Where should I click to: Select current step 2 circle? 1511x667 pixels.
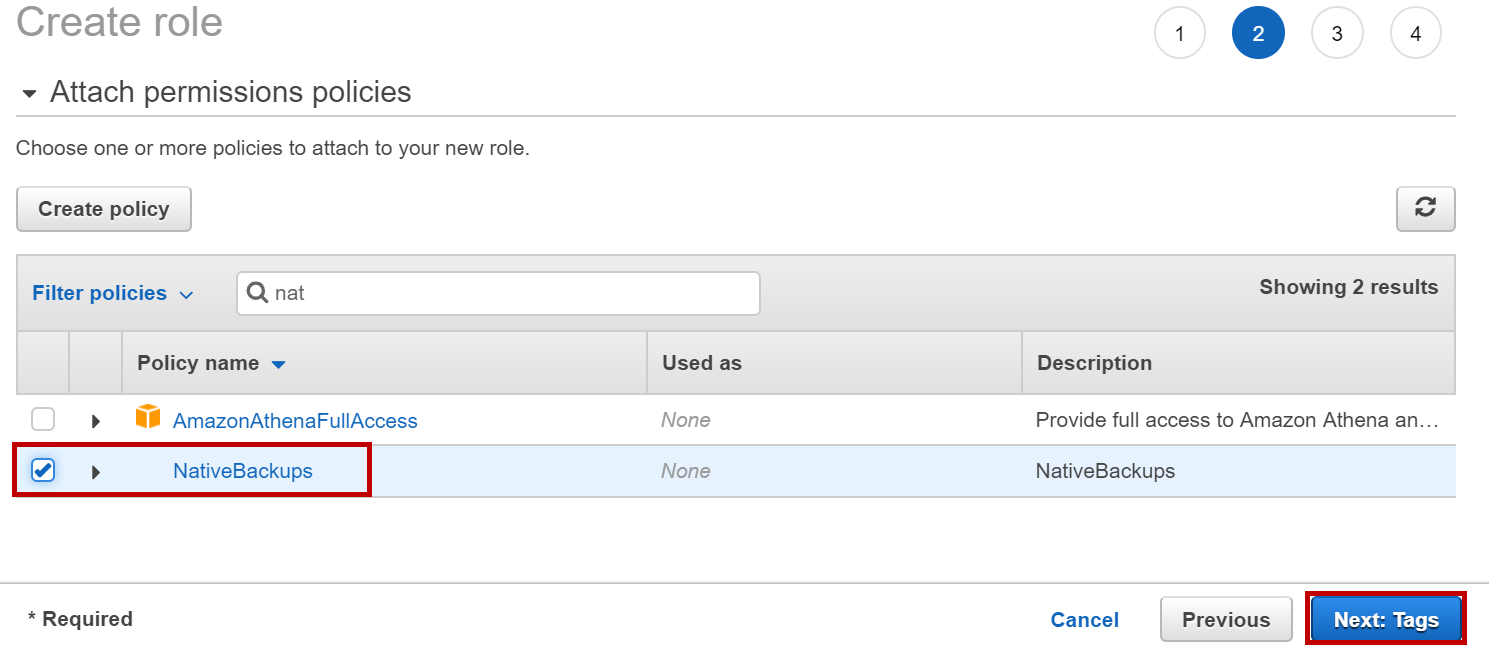[x=1258, y=34]
